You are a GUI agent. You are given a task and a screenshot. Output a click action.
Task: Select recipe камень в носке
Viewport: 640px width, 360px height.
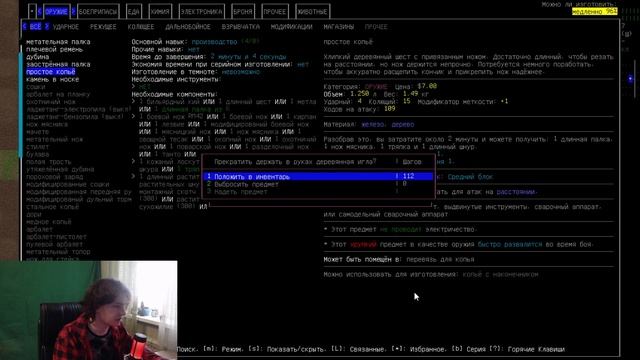coord(52,79)
